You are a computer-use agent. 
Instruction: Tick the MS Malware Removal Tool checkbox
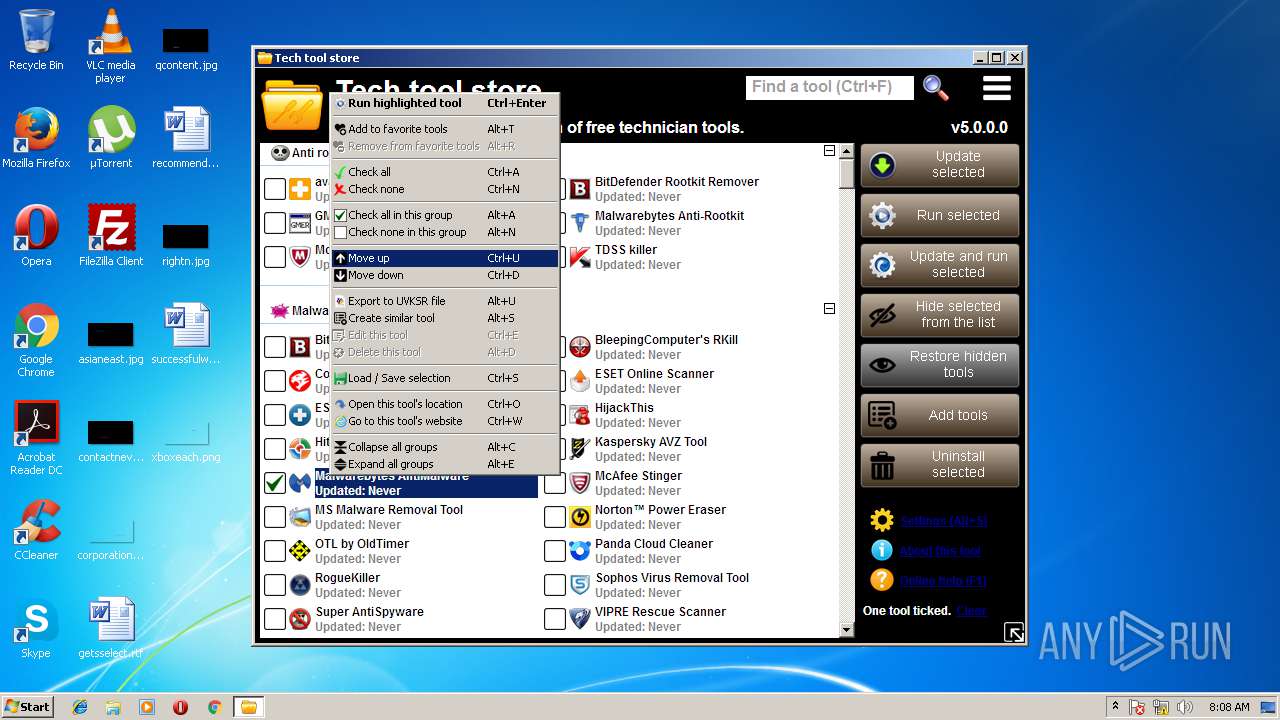(x=275, y=517)
